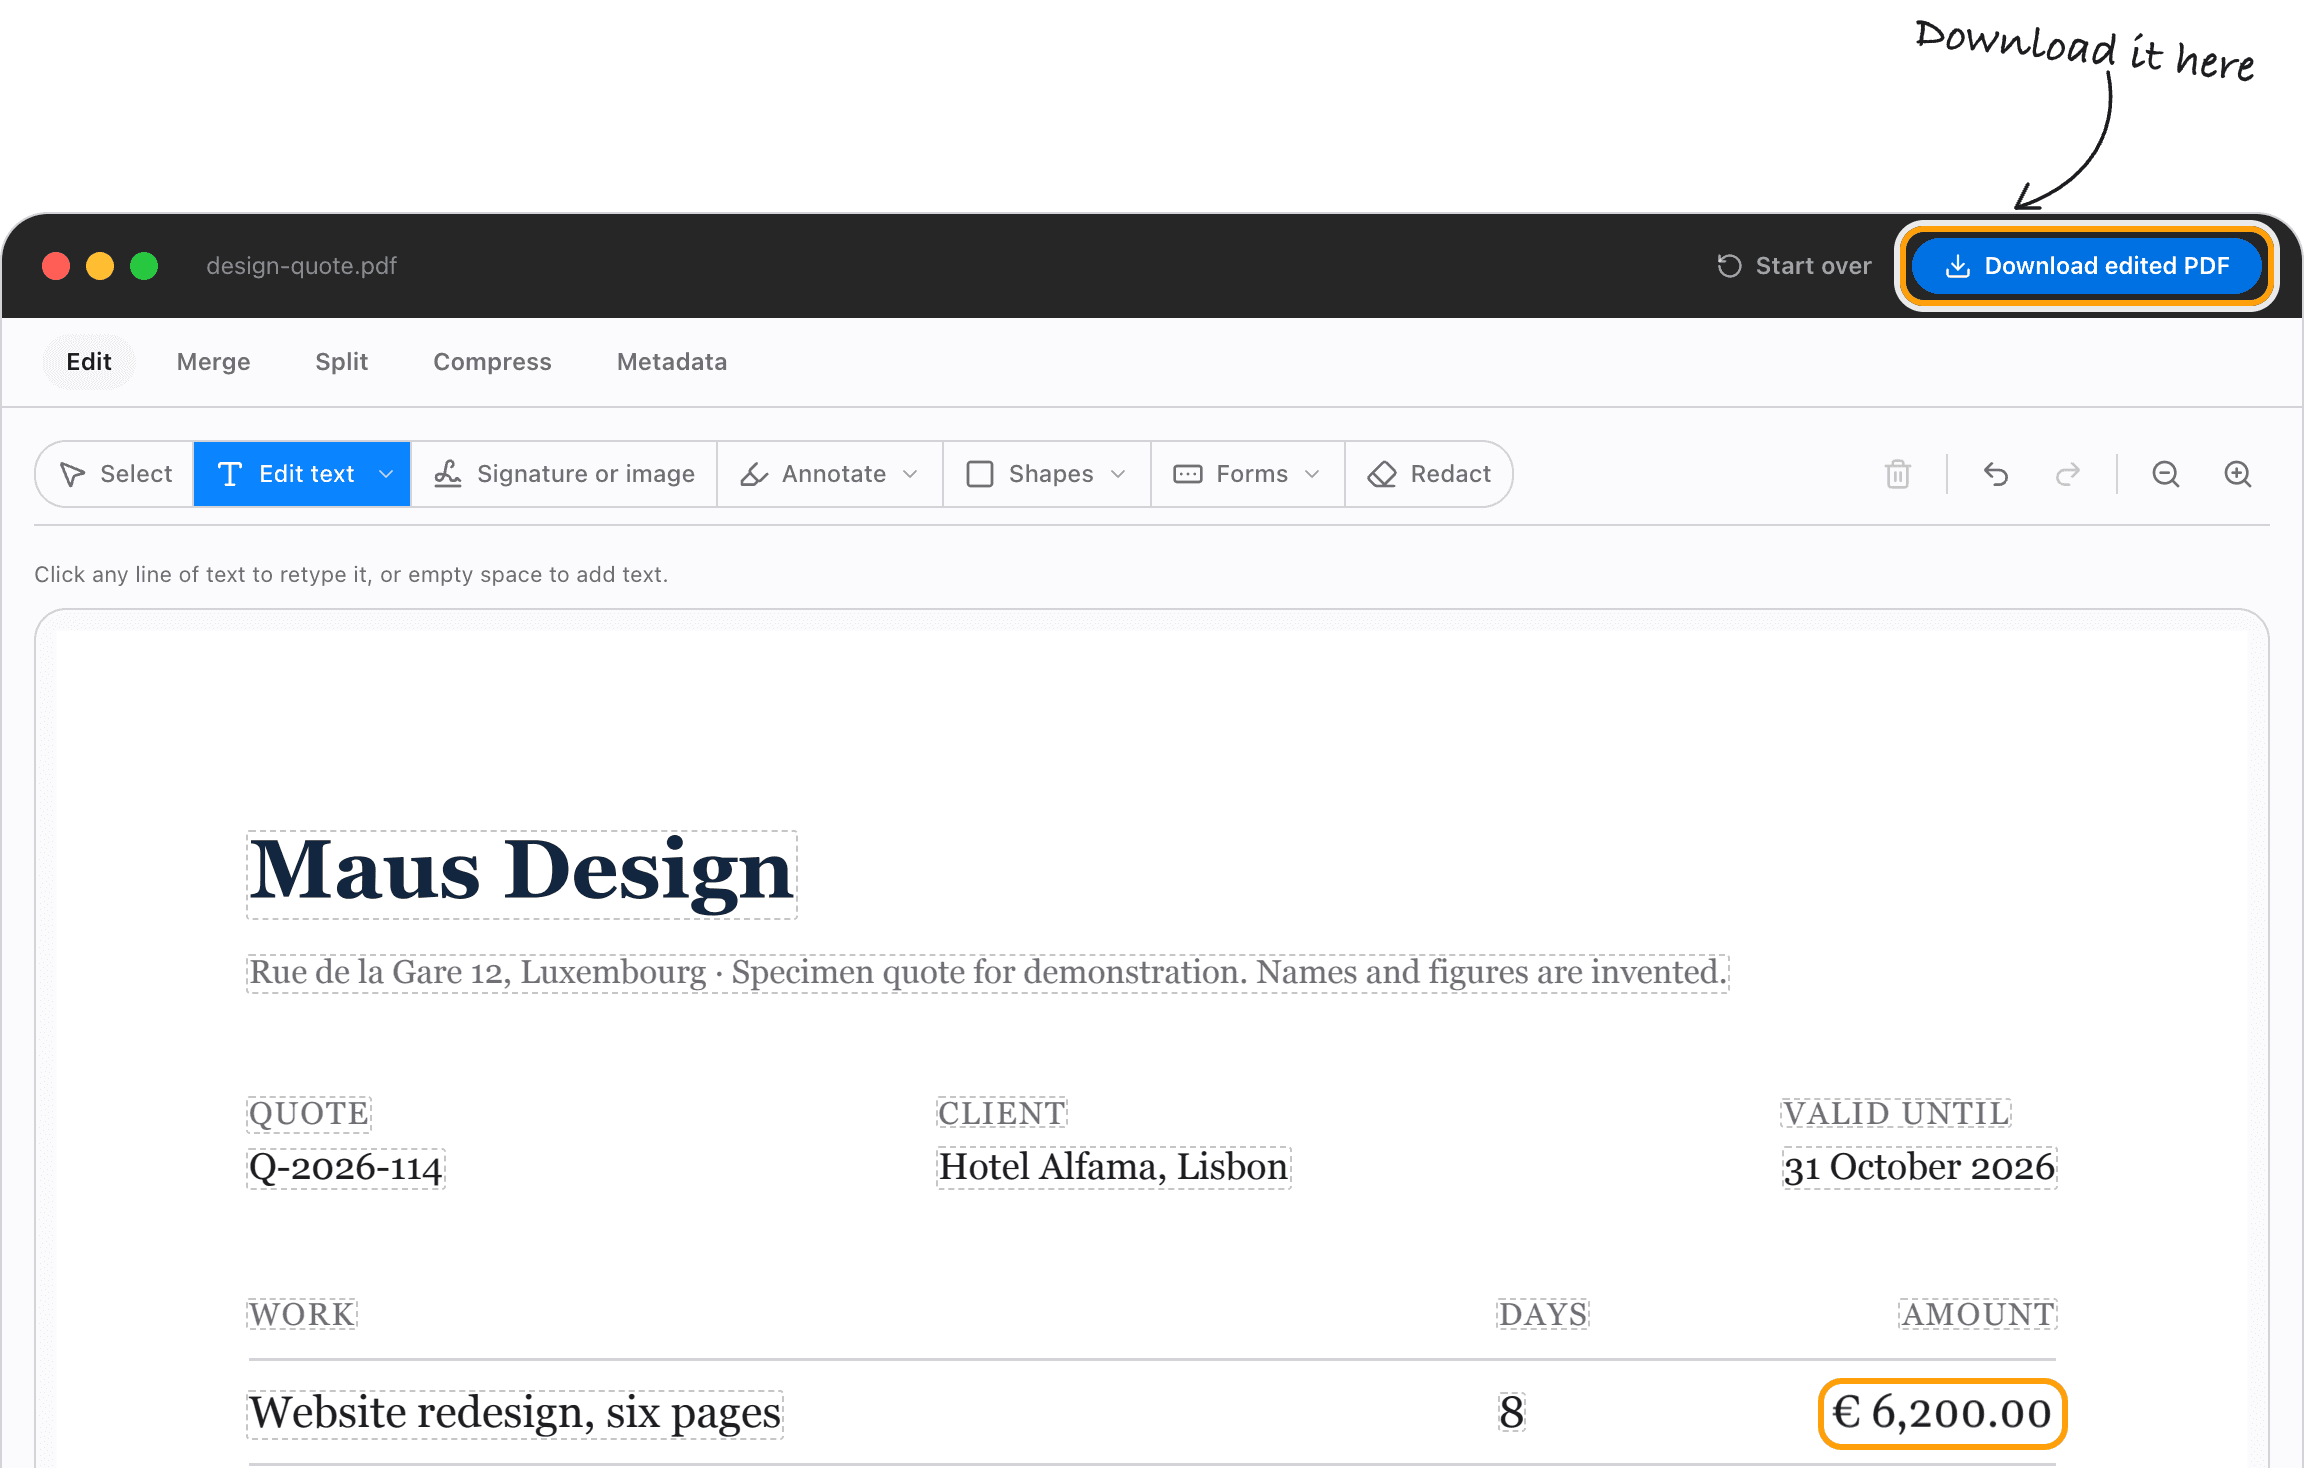Click the "WORK" column header
Screen dimensions: 2304x1468
pyautogui.click(x=302, y=1314)
